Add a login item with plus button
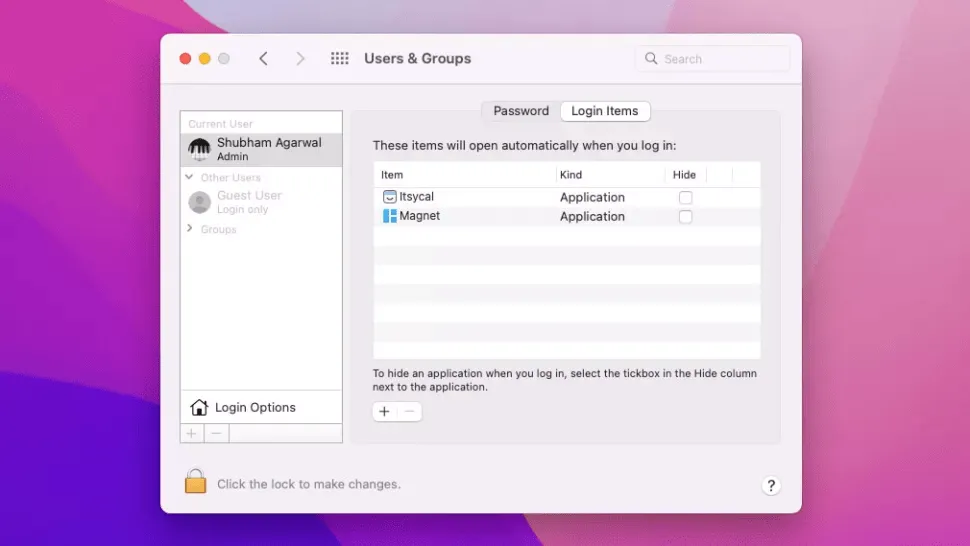 click(385, 411)
